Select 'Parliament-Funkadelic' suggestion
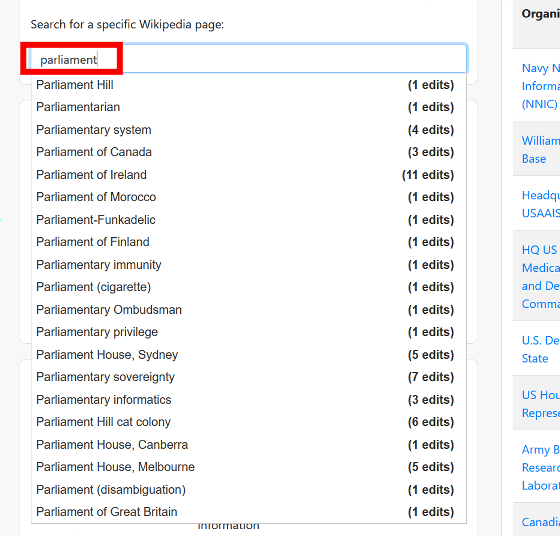This screenshot has height=536, width=560. (x=249, y=220)
